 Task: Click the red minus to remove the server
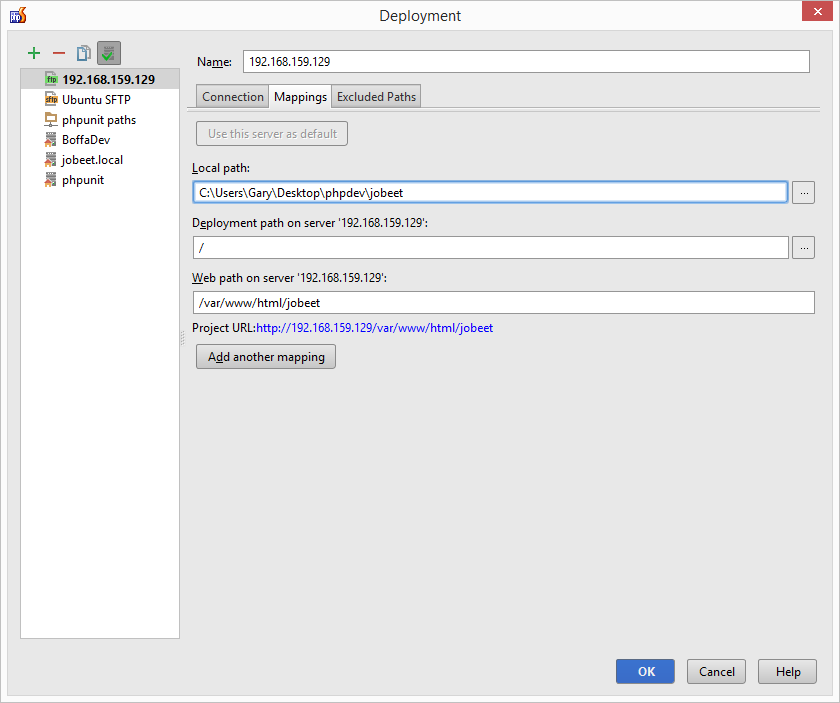tap(59, 53)
